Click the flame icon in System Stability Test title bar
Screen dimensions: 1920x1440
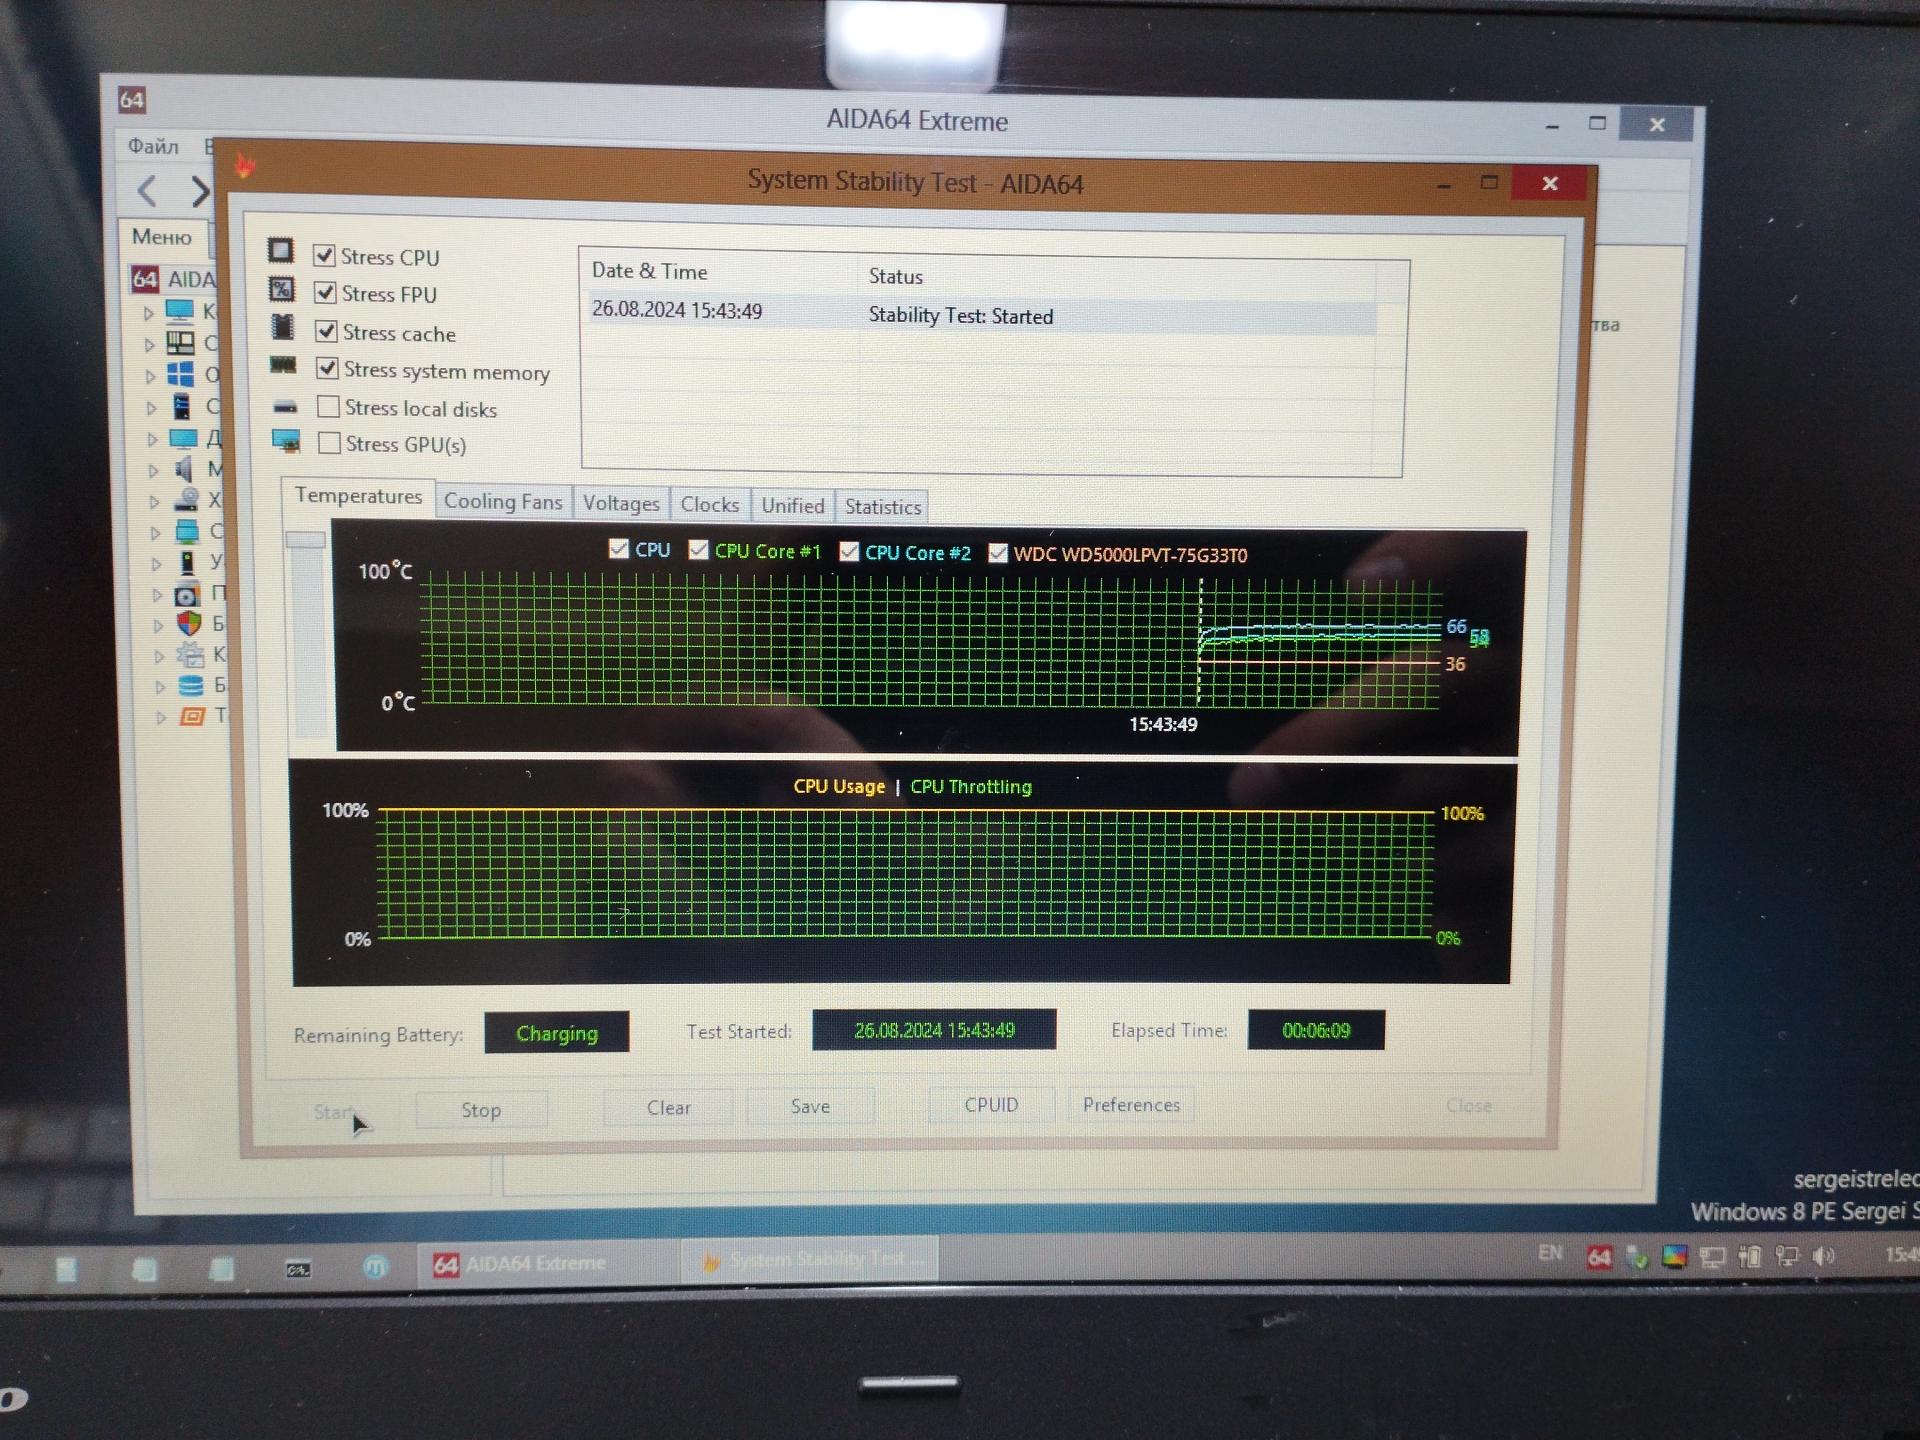(x=245, y=164)
